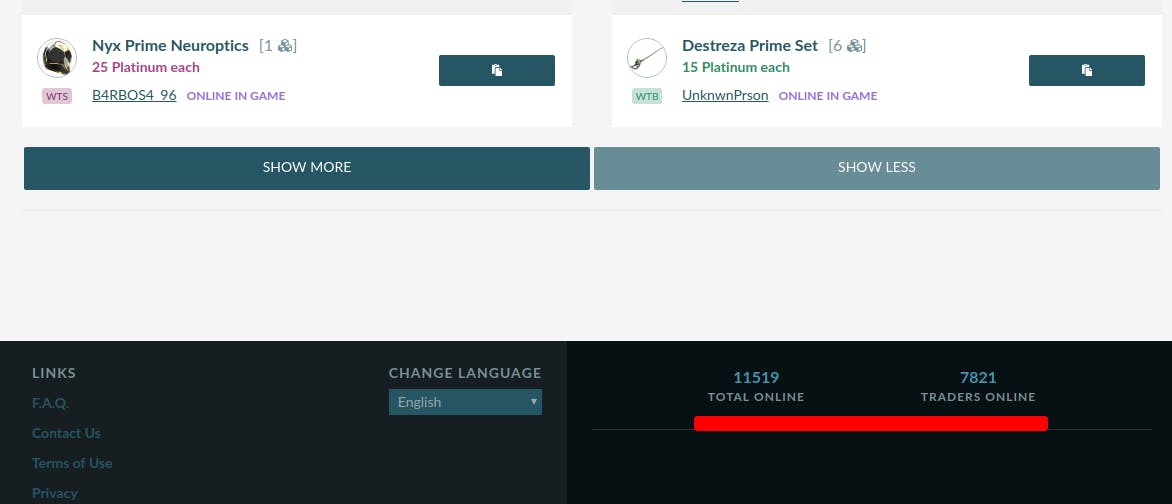Image resolution: width=1172 pixels, height=504 pixels.
Task: Open the Change Language dropdown
Action: pos(465,402)
